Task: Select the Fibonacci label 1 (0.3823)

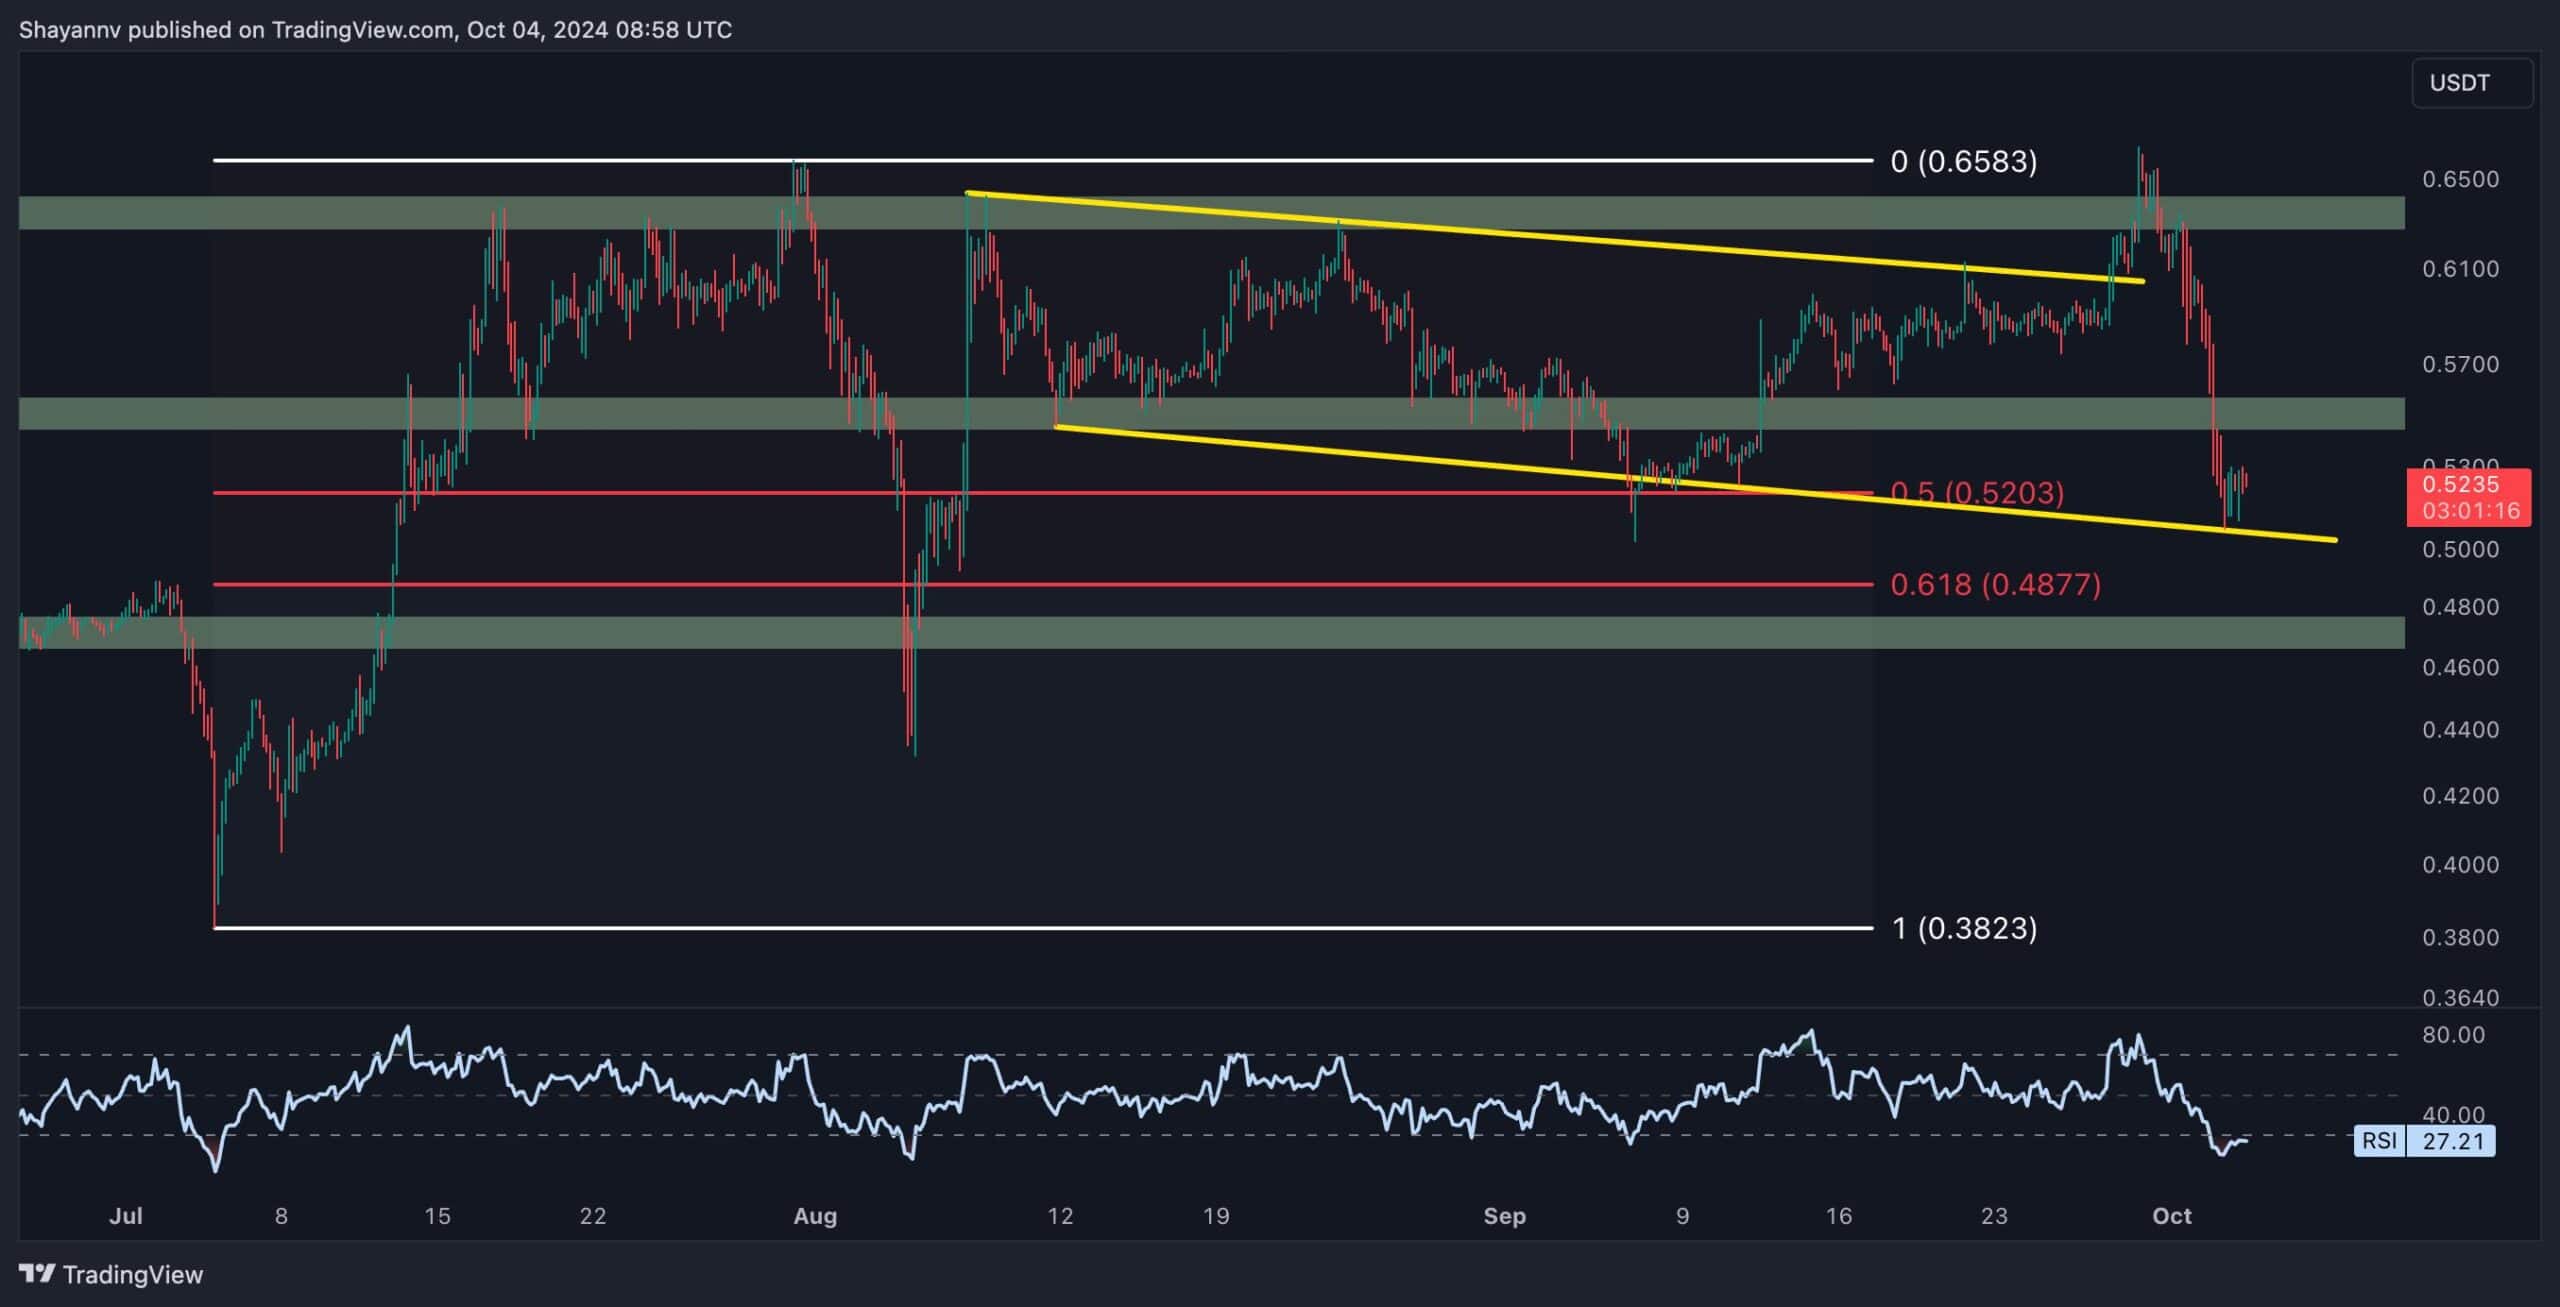Action: [1962, 929]
